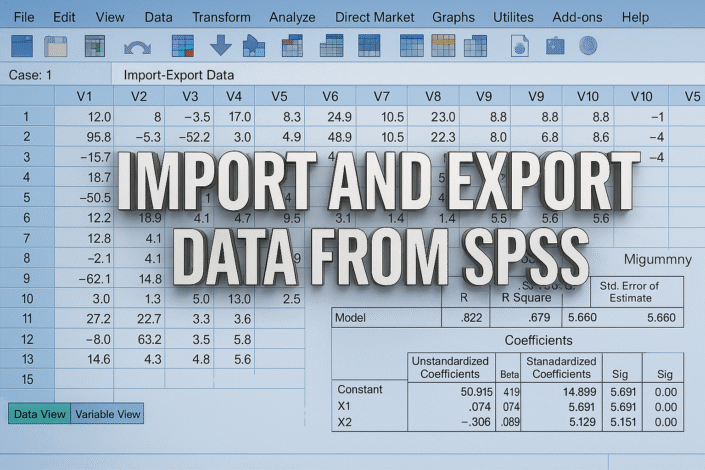705x470 pixels.
Task: Click the table icon with red cell
Action: pyautogui.click(x=292, y=46)
